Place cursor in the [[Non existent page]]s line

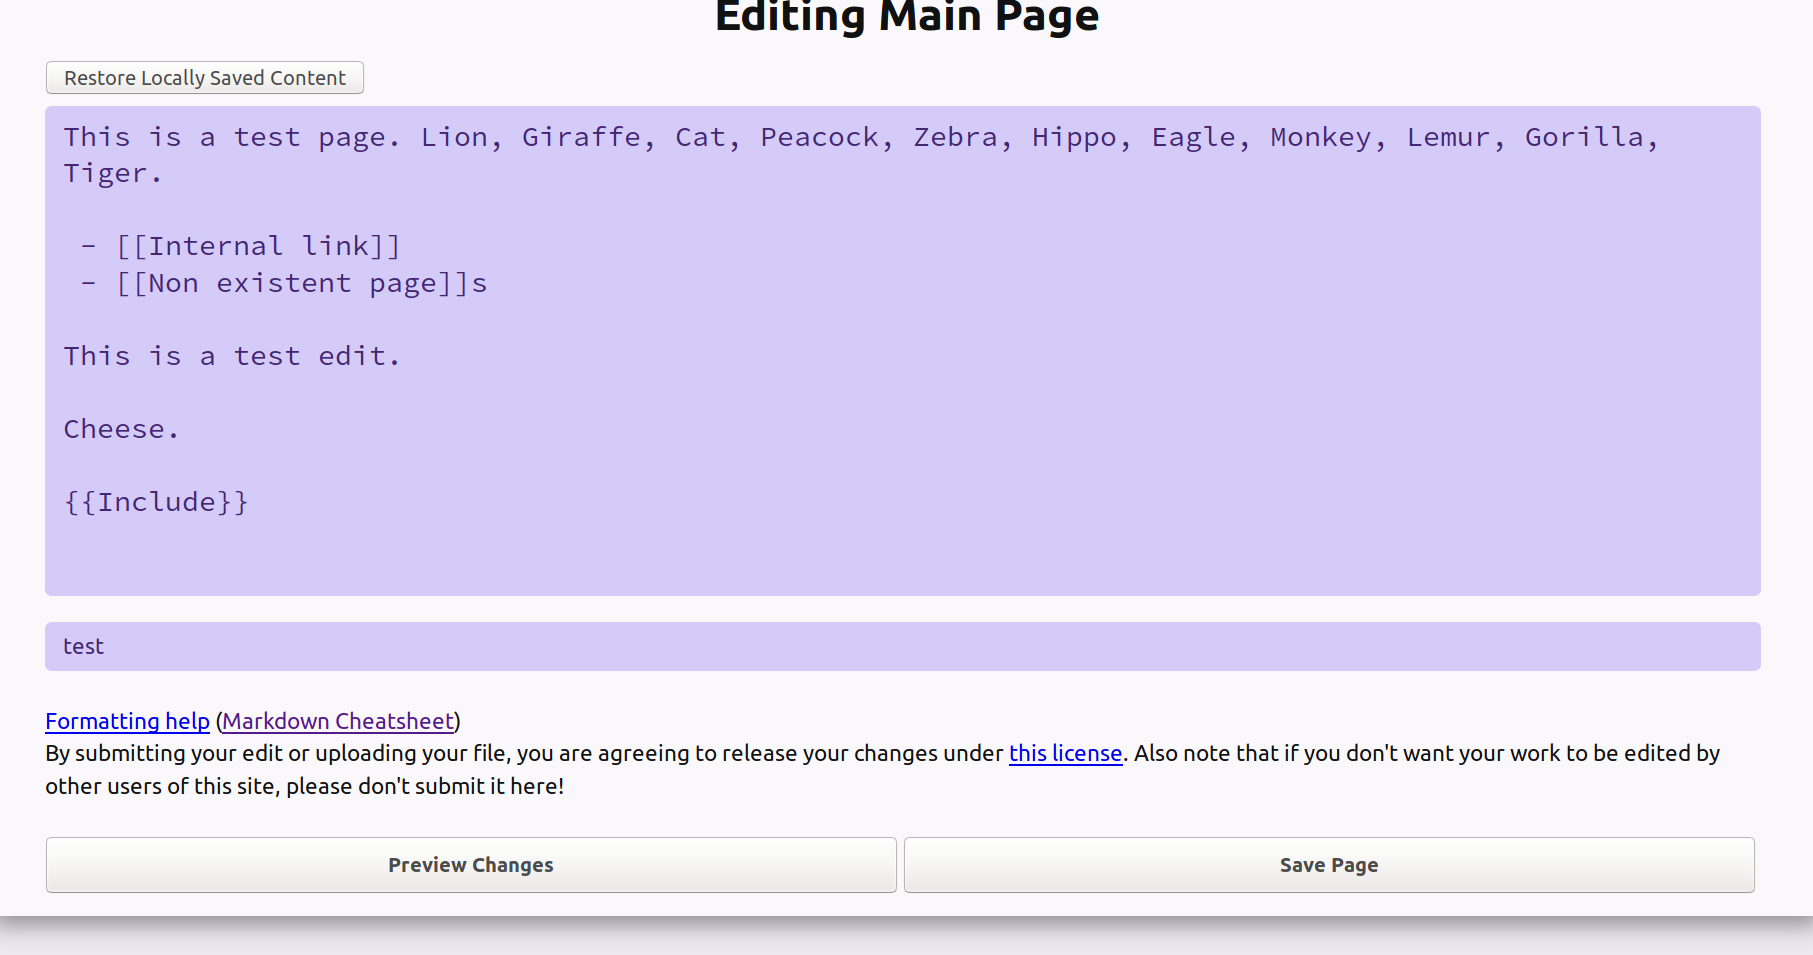[x=300, y=284]
